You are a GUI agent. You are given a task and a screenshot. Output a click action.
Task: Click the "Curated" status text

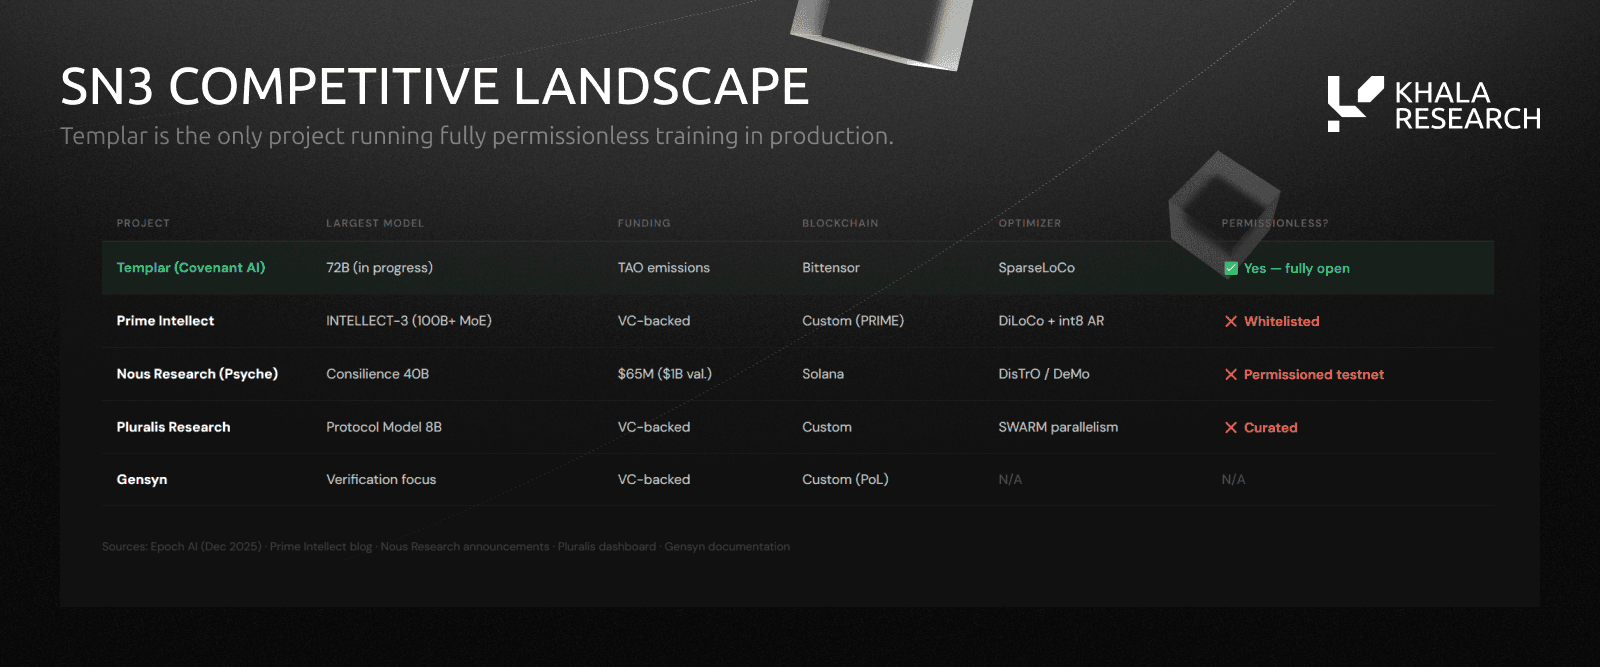(x=1271, y=427)
